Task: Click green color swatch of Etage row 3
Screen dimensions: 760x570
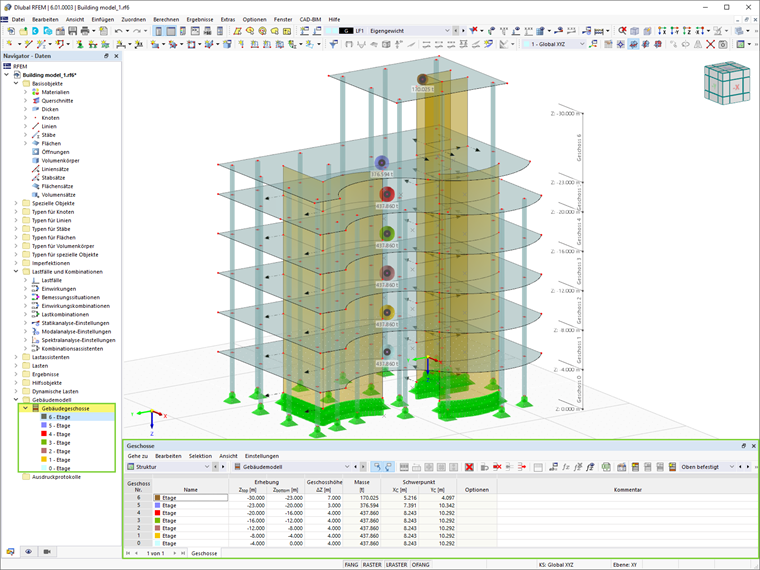Action: pyautogui.click(x=157, y=521)
